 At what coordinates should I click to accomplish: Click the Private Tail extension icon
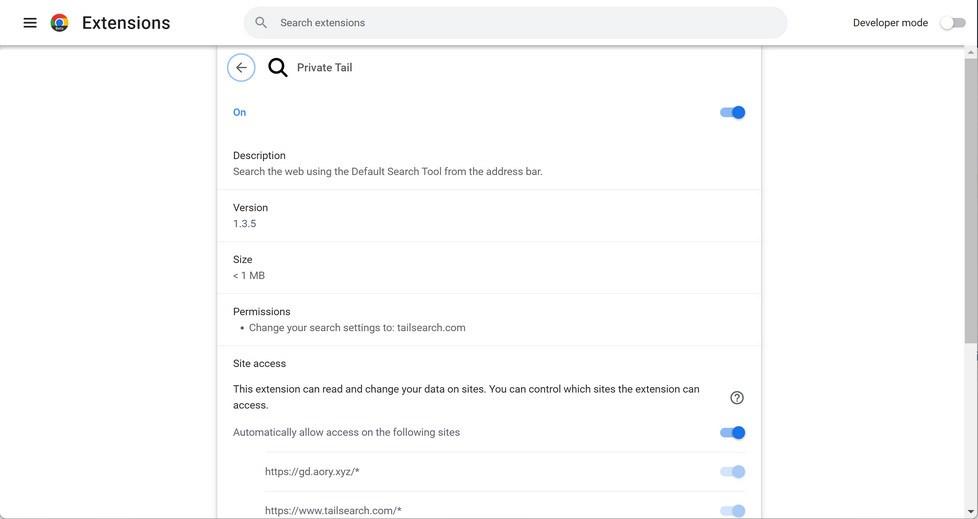coord(278,67)
